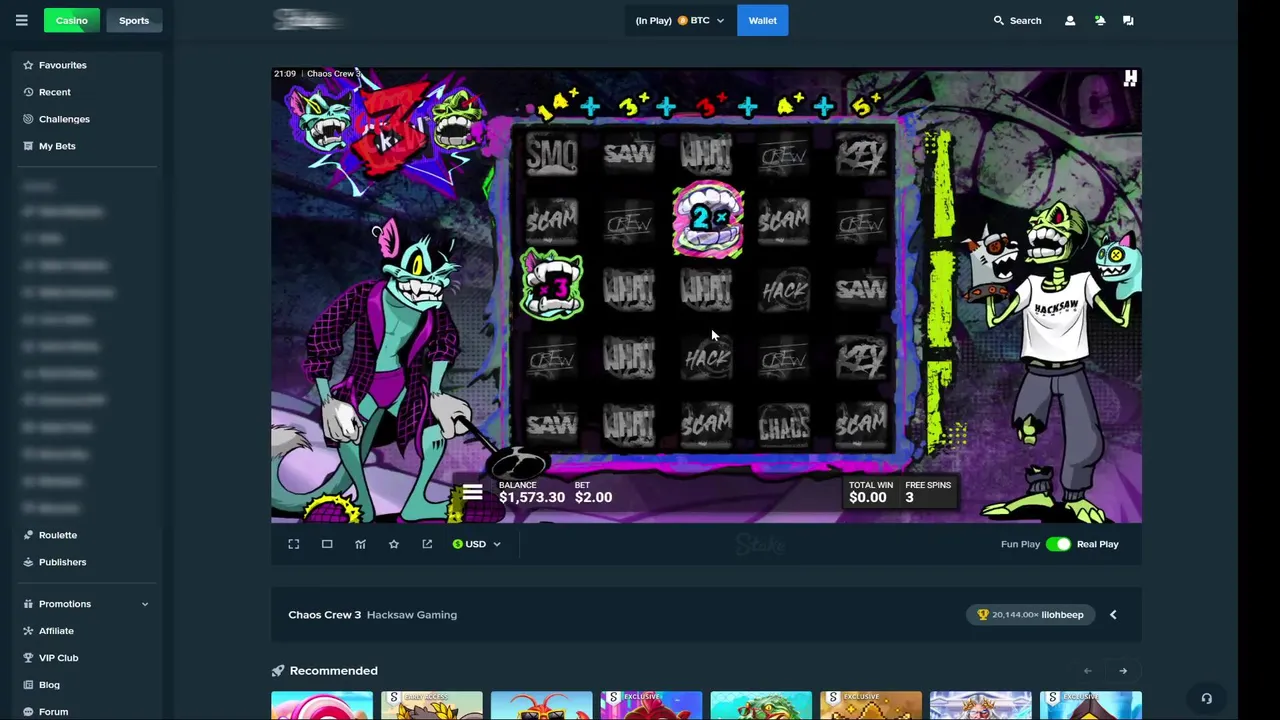Viewport: 1280px width, 720px height.
Task: Open the user profile icon
Action: coord(1070,20)
